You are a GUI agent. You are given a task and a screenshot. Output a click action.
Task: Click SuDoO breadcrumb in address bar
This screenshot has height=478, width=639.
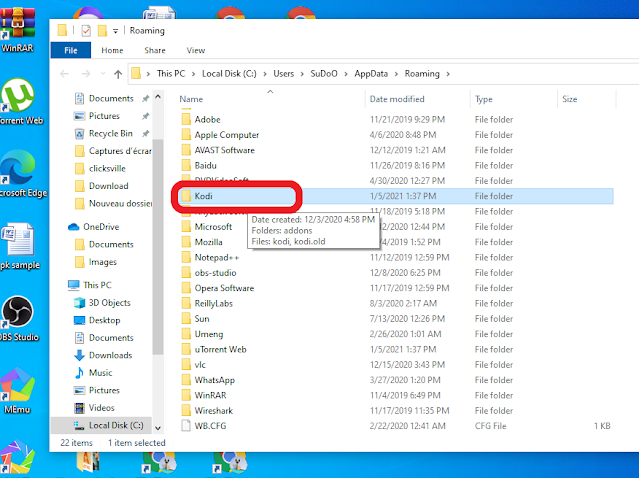coord(324,74)
